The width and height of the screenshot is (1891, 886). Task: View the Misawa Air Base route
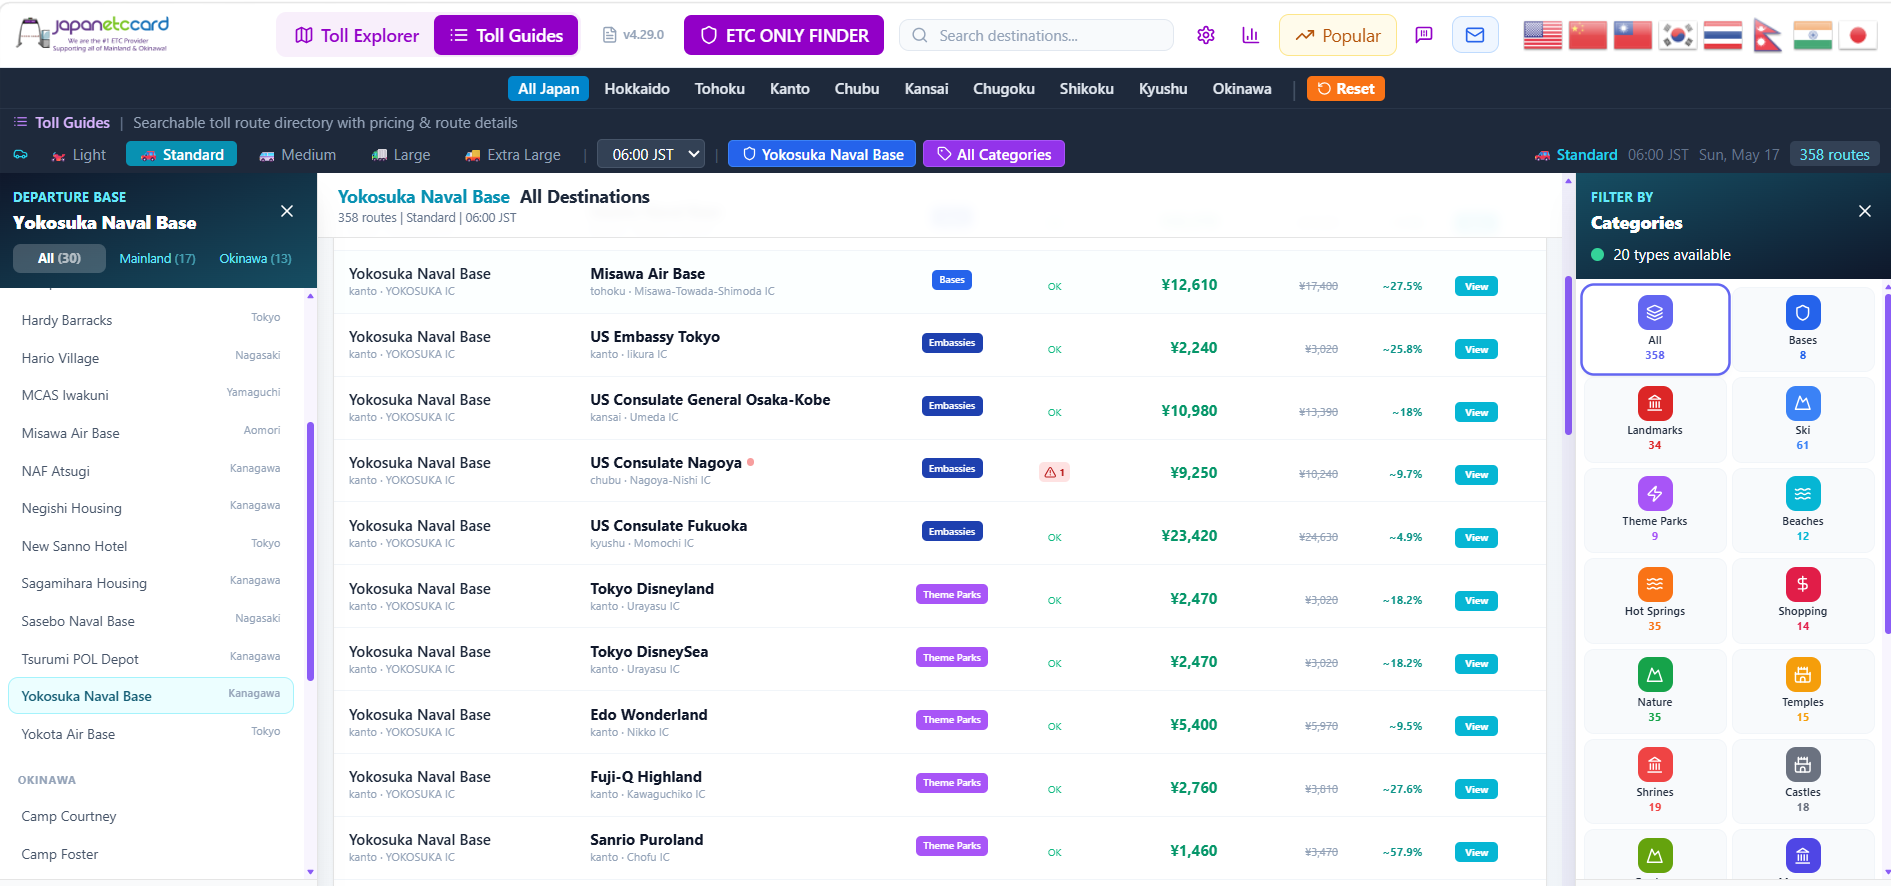1476,287
